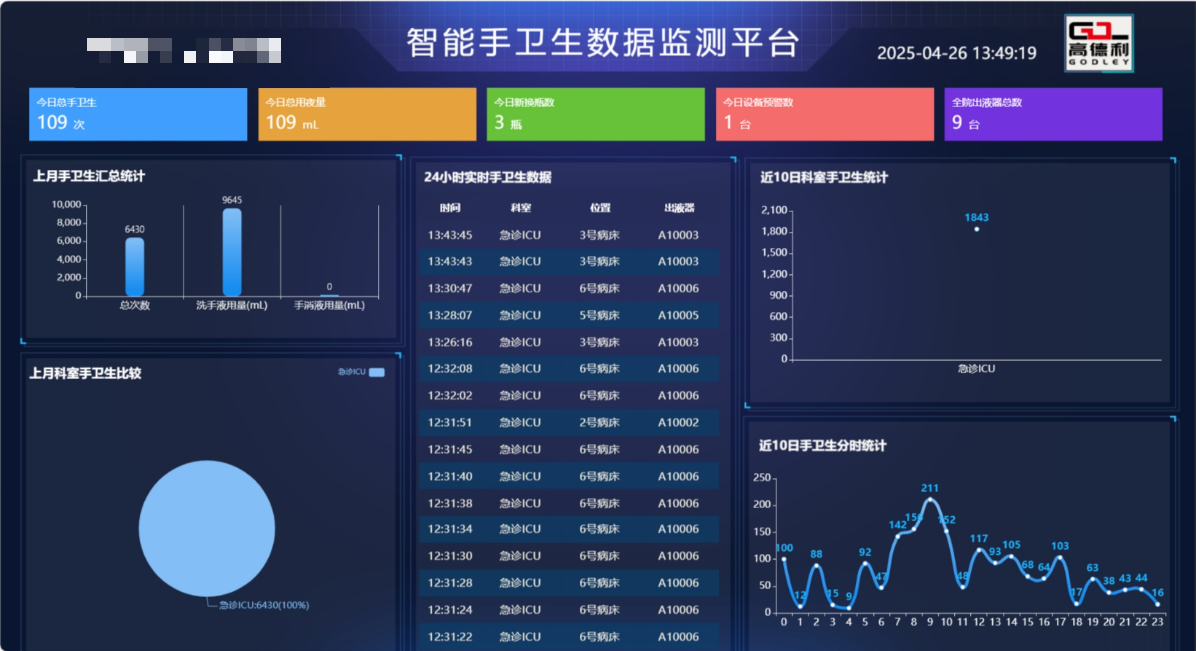Open the 今日总手卫生 109 次 card

138,114
